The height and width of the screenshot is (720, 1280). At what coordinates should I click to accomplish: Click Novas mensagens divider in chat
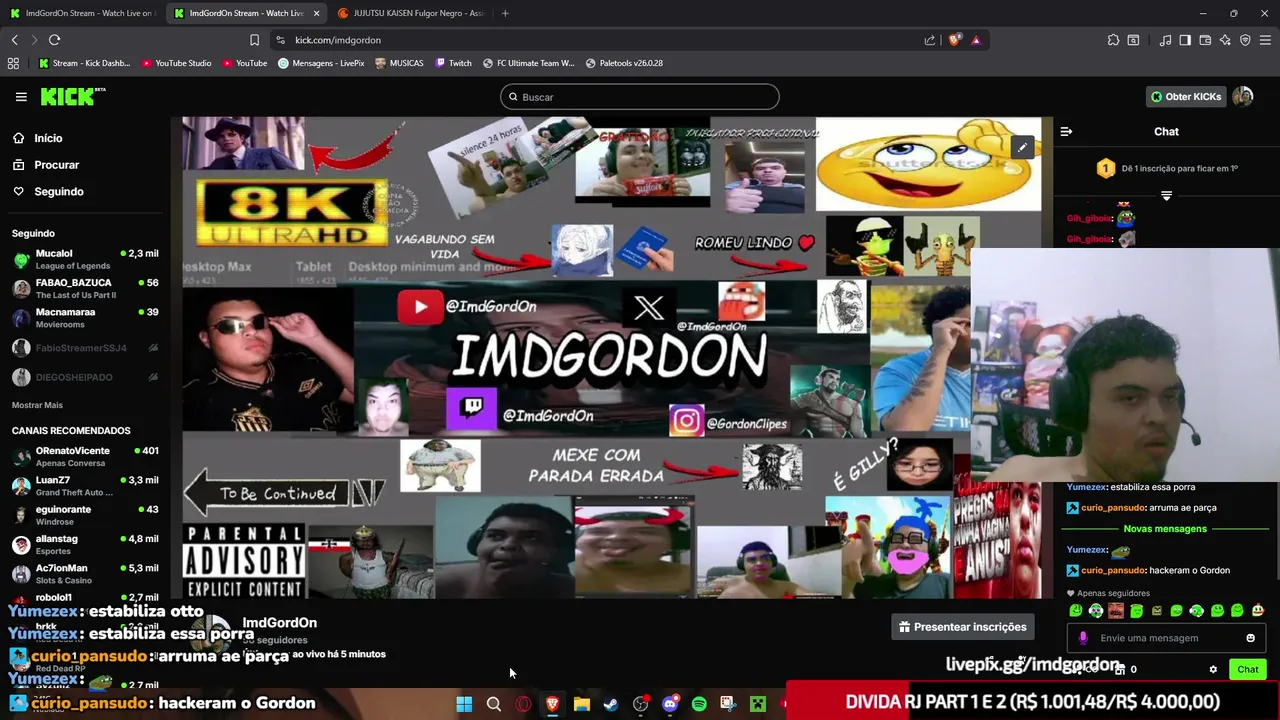tap(1165, 529)
